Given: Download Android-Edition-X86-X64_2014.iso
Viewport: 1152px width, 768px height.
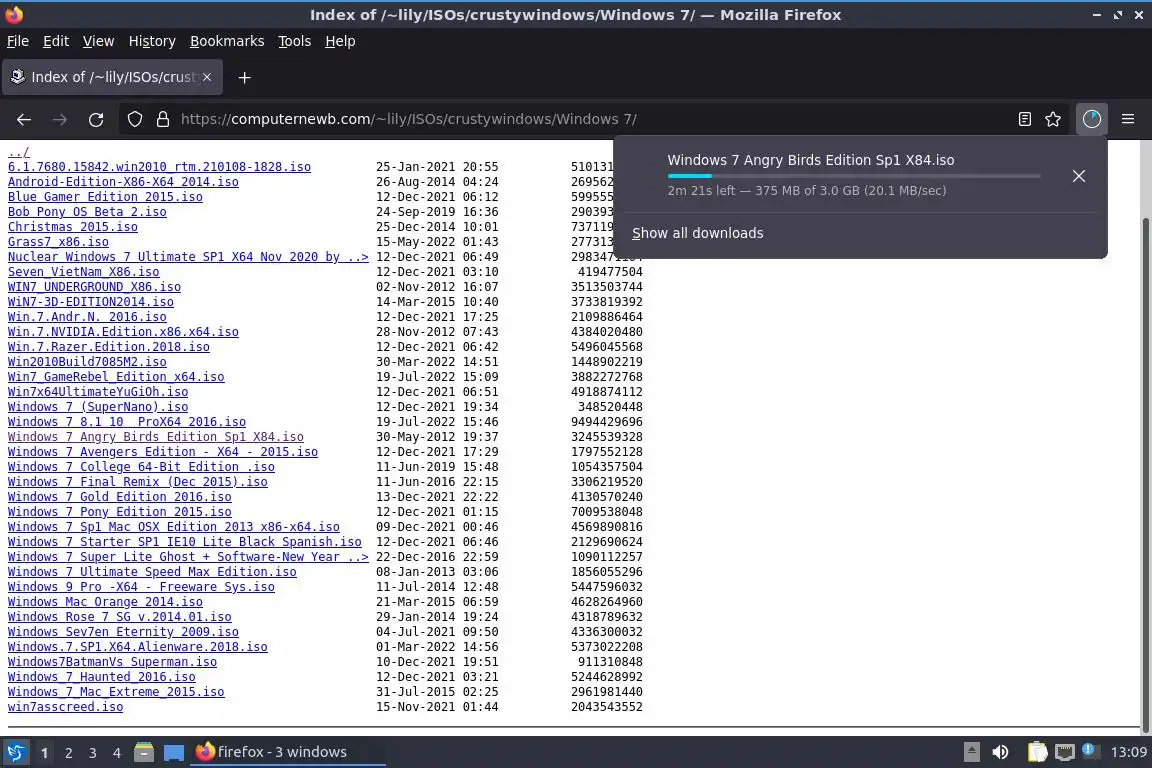Looking at the screenshot, I should [x=123, y=182].
